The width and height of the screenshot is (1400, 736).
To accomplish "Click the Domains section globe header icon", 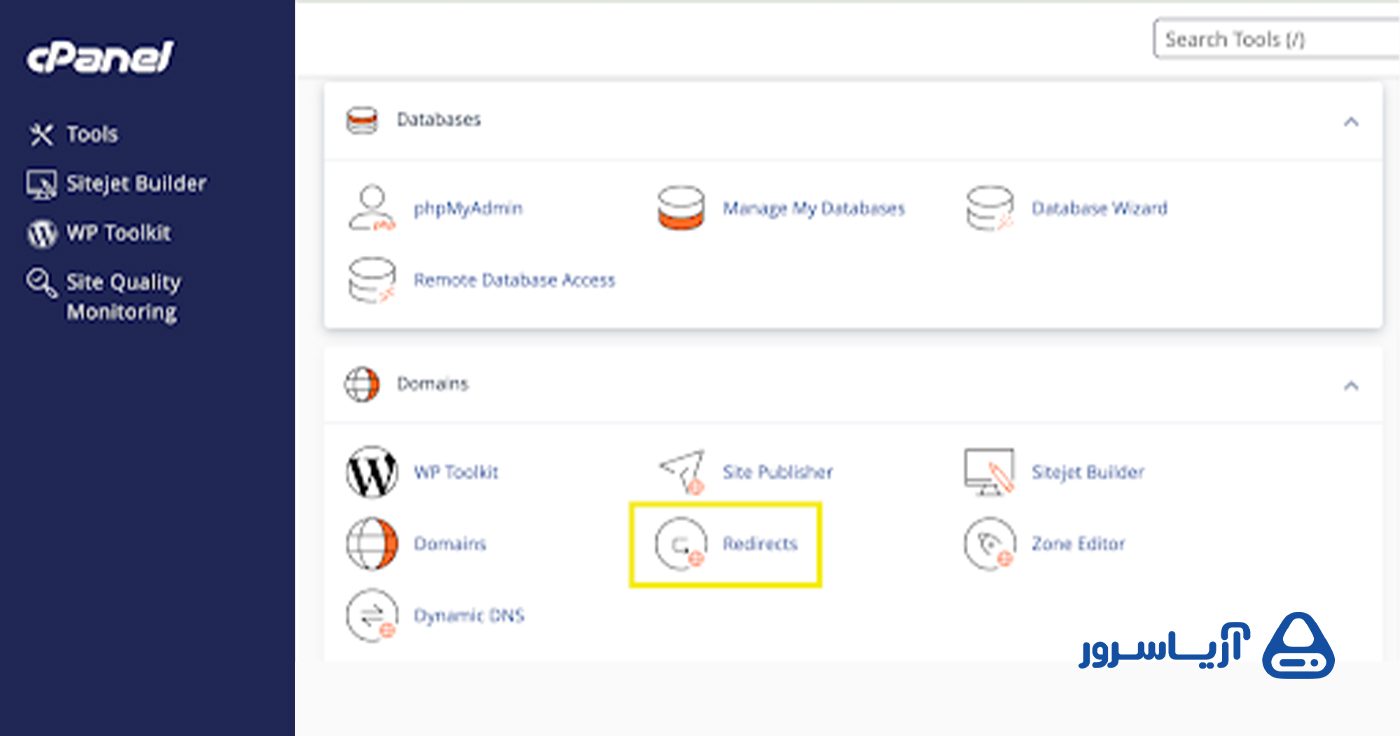I will click(362, 384).
